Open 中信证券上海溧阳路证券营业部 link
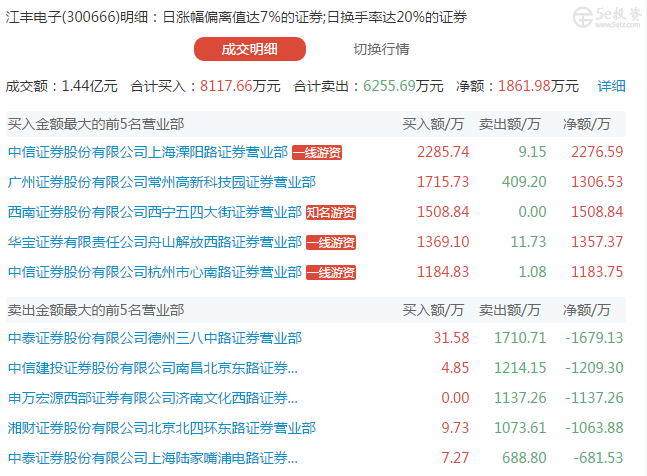647x476 pixels. (x=148, y=152)
